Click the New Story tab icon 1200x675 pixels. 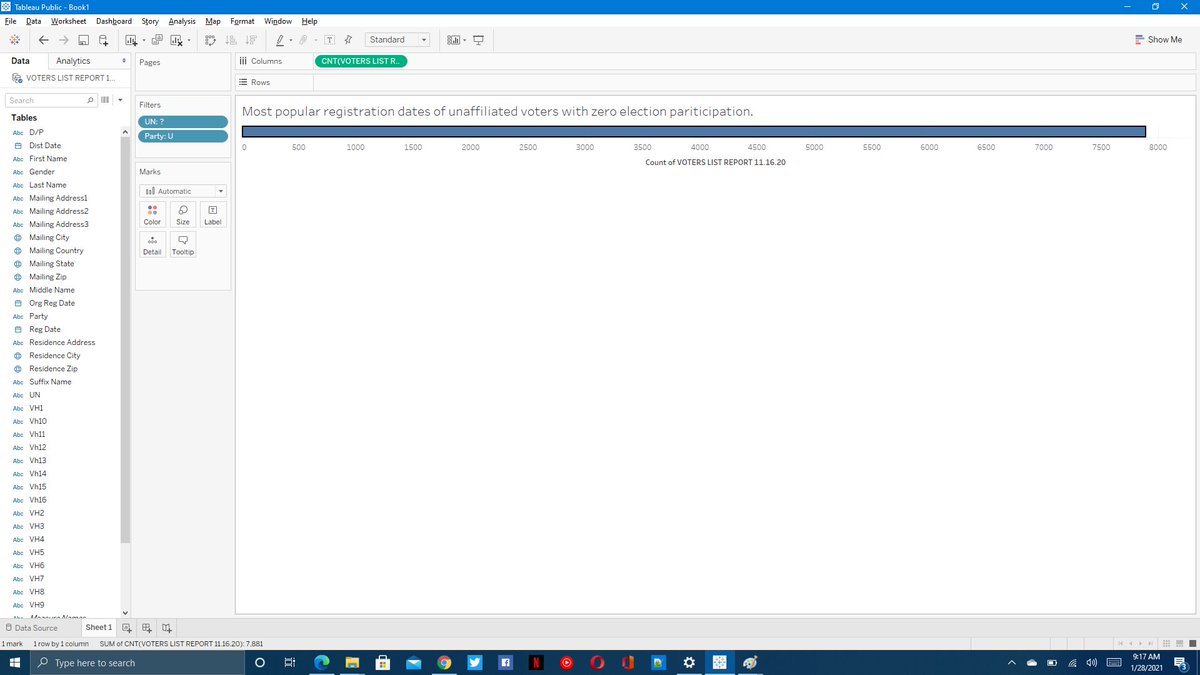[x=166, y=628]
